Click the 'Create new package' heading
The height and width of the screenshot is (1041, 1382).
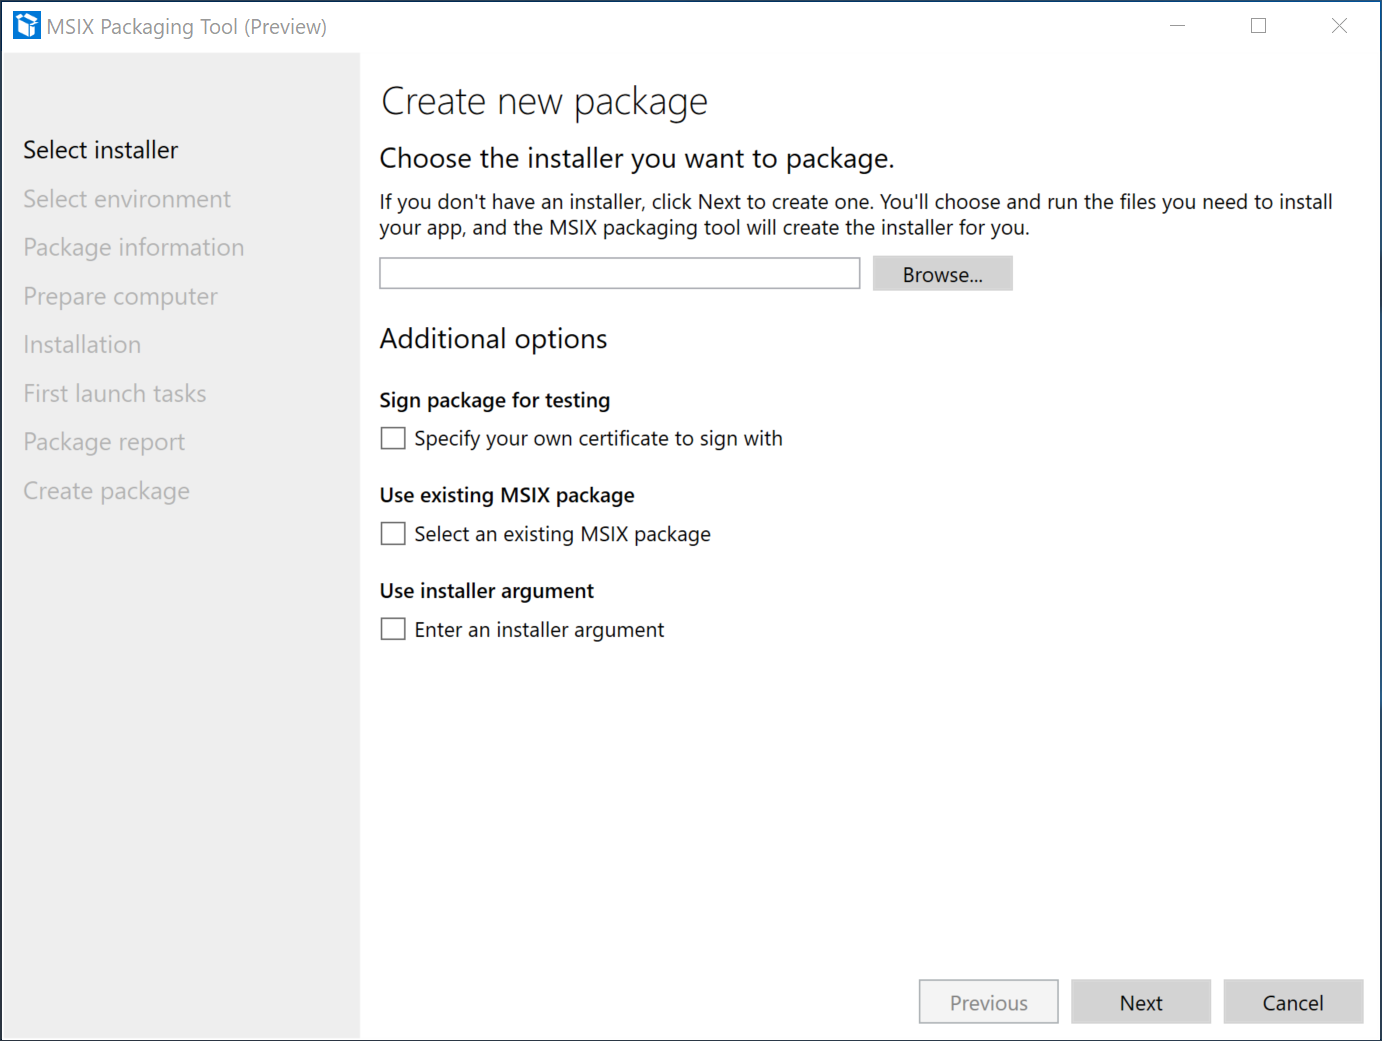(545, 102)
